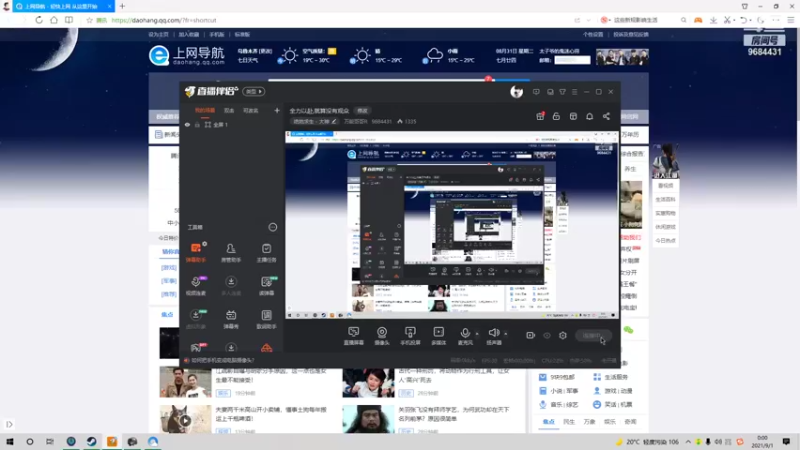Image resolution: width=800 pixels, height=450 pixels.
Task: Toggle visibility eye of the fullscreen 1 source
Action: (x=187, y=124)
